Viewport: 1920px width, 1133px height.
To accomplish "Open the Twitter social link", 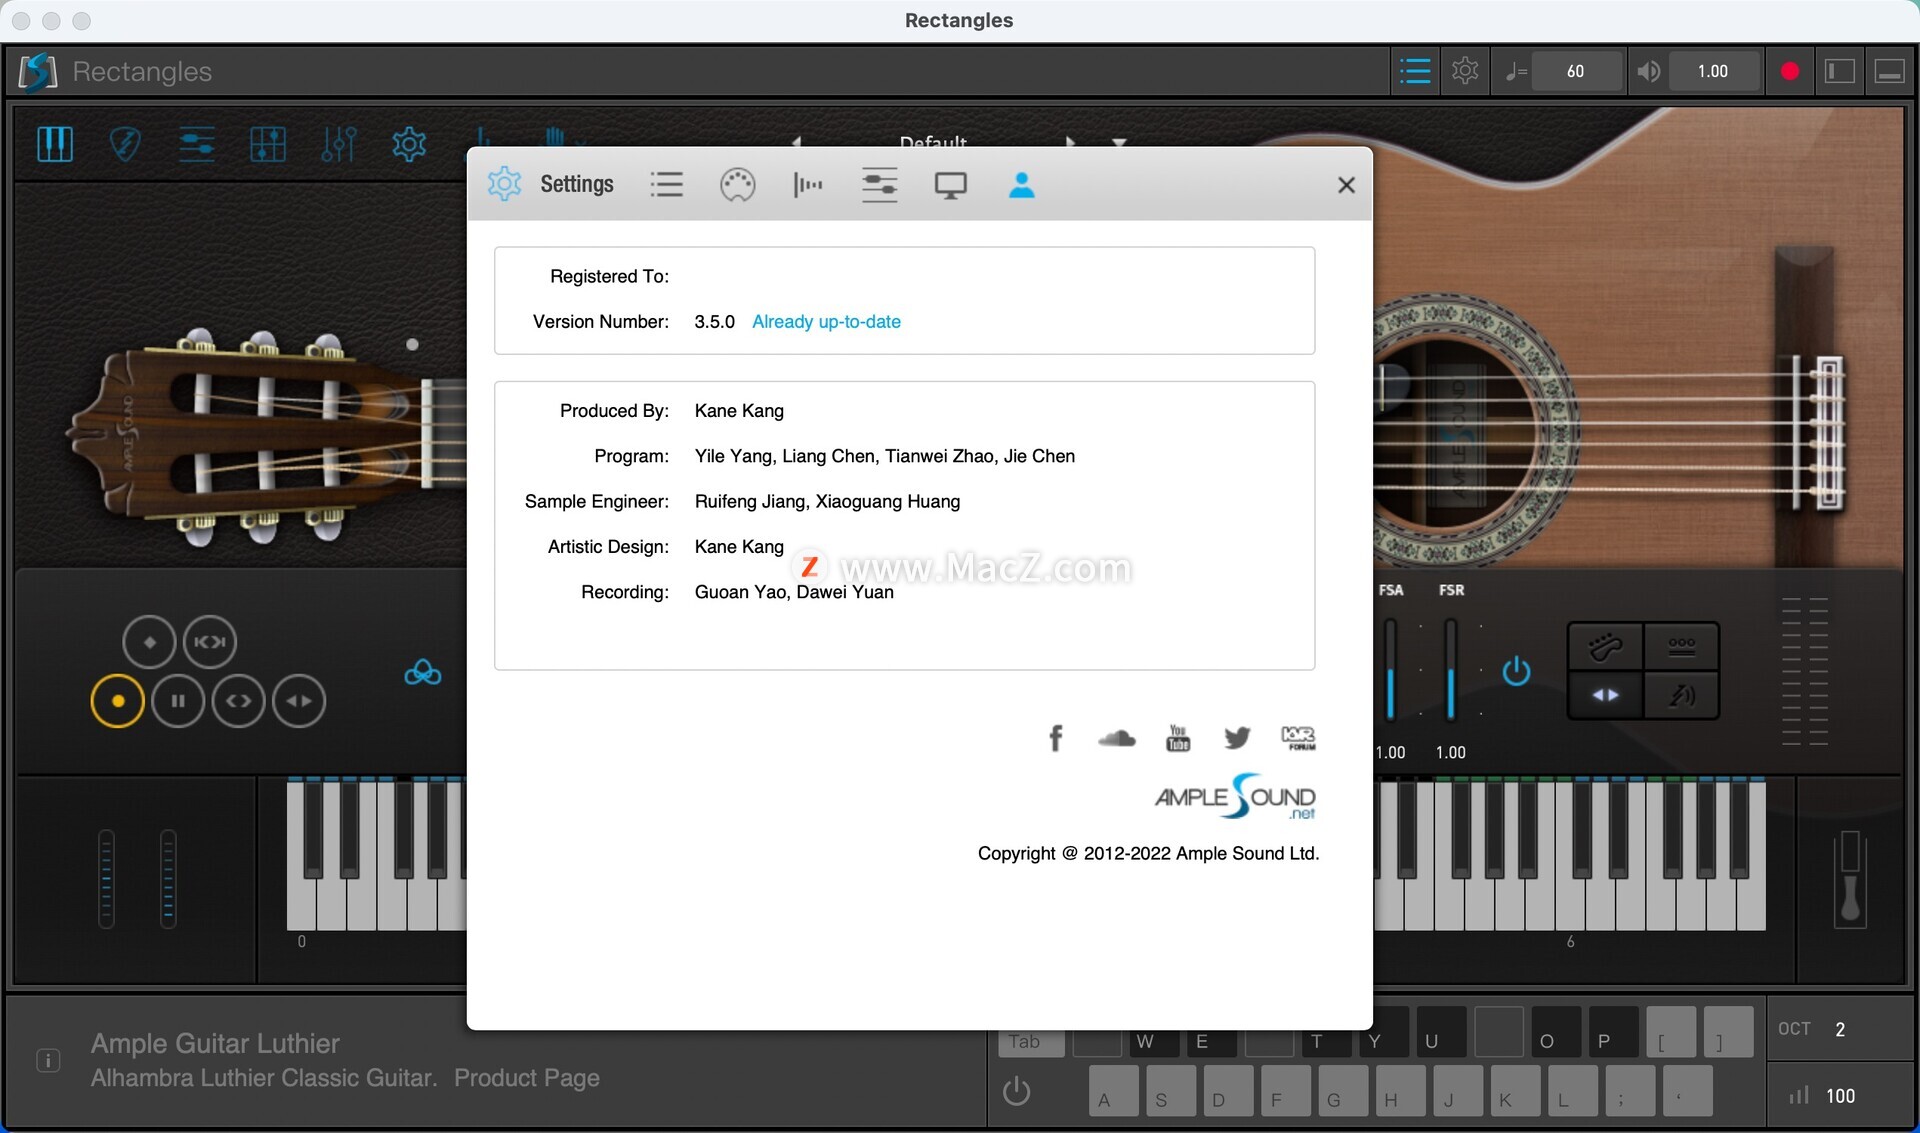I will click(1237, 738).
